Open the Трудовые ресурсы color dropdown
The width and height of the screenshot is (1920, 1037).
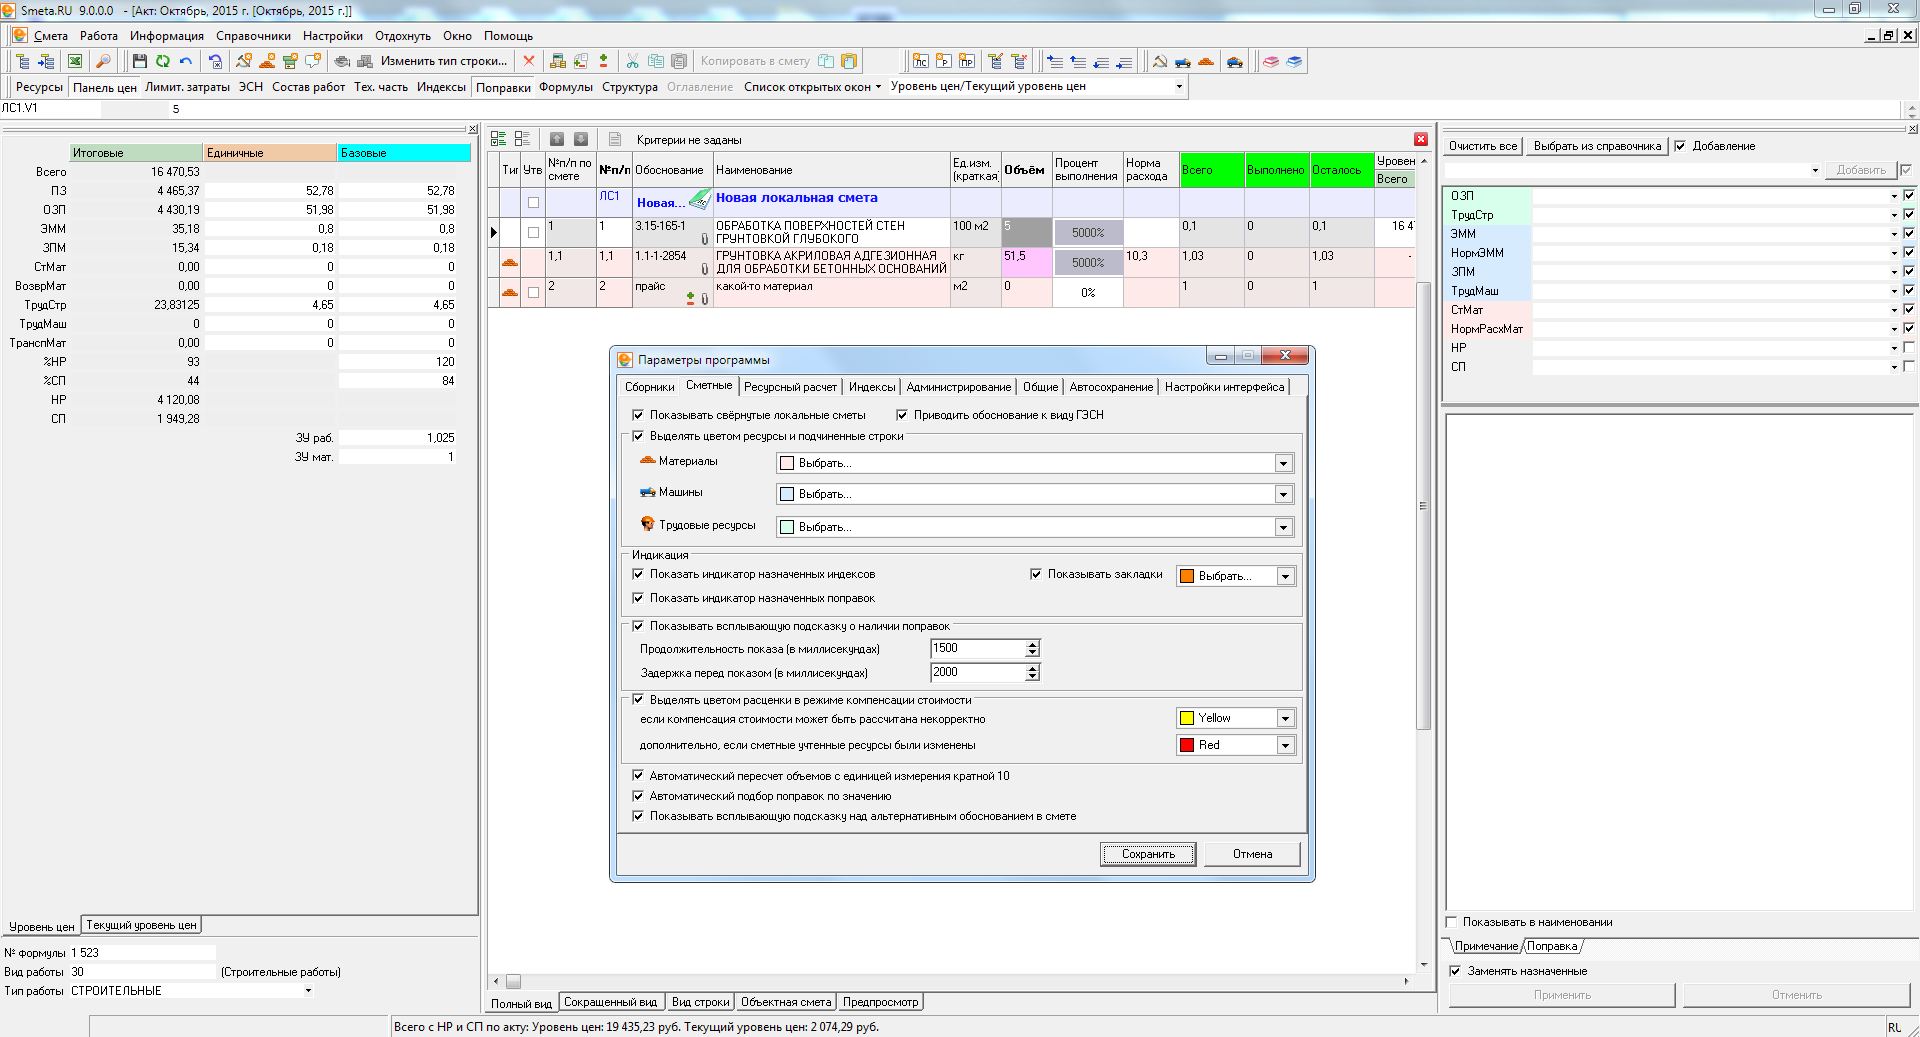(x=1283, y=527)
